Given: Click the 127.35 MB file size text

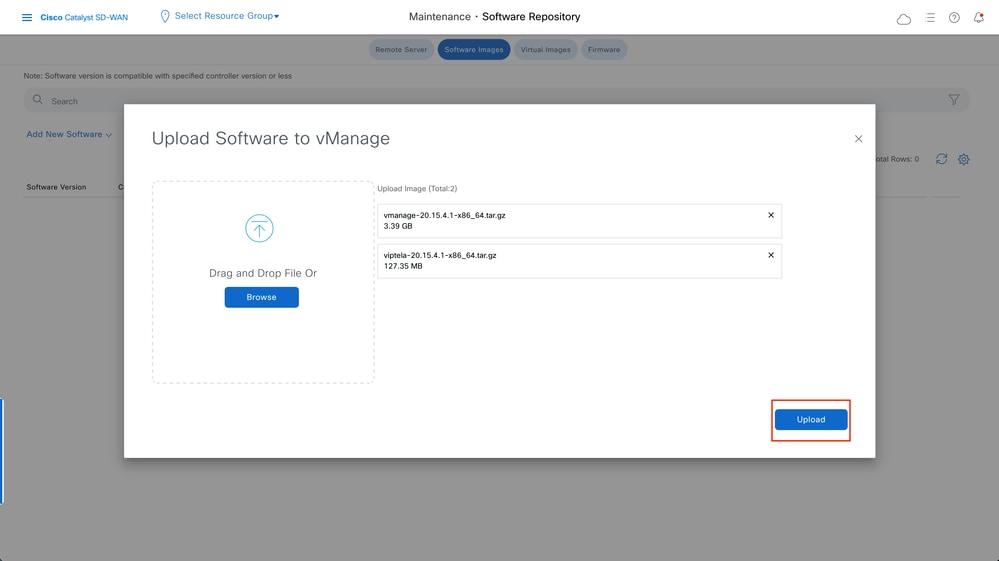Looking at the screenshot, I should click(x=403, y=266).
